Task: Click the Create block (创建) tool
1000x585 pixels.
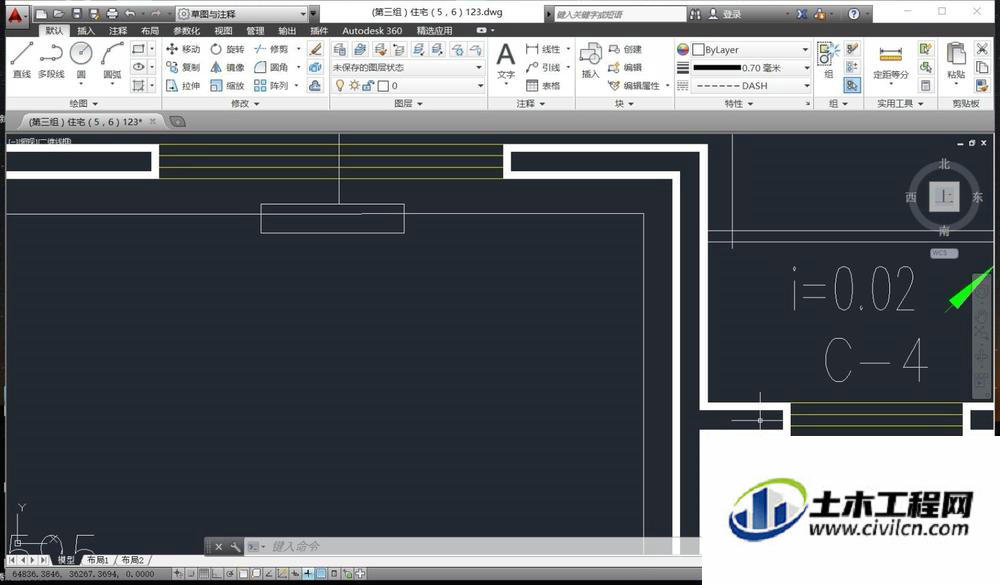Action: [626, 49]
